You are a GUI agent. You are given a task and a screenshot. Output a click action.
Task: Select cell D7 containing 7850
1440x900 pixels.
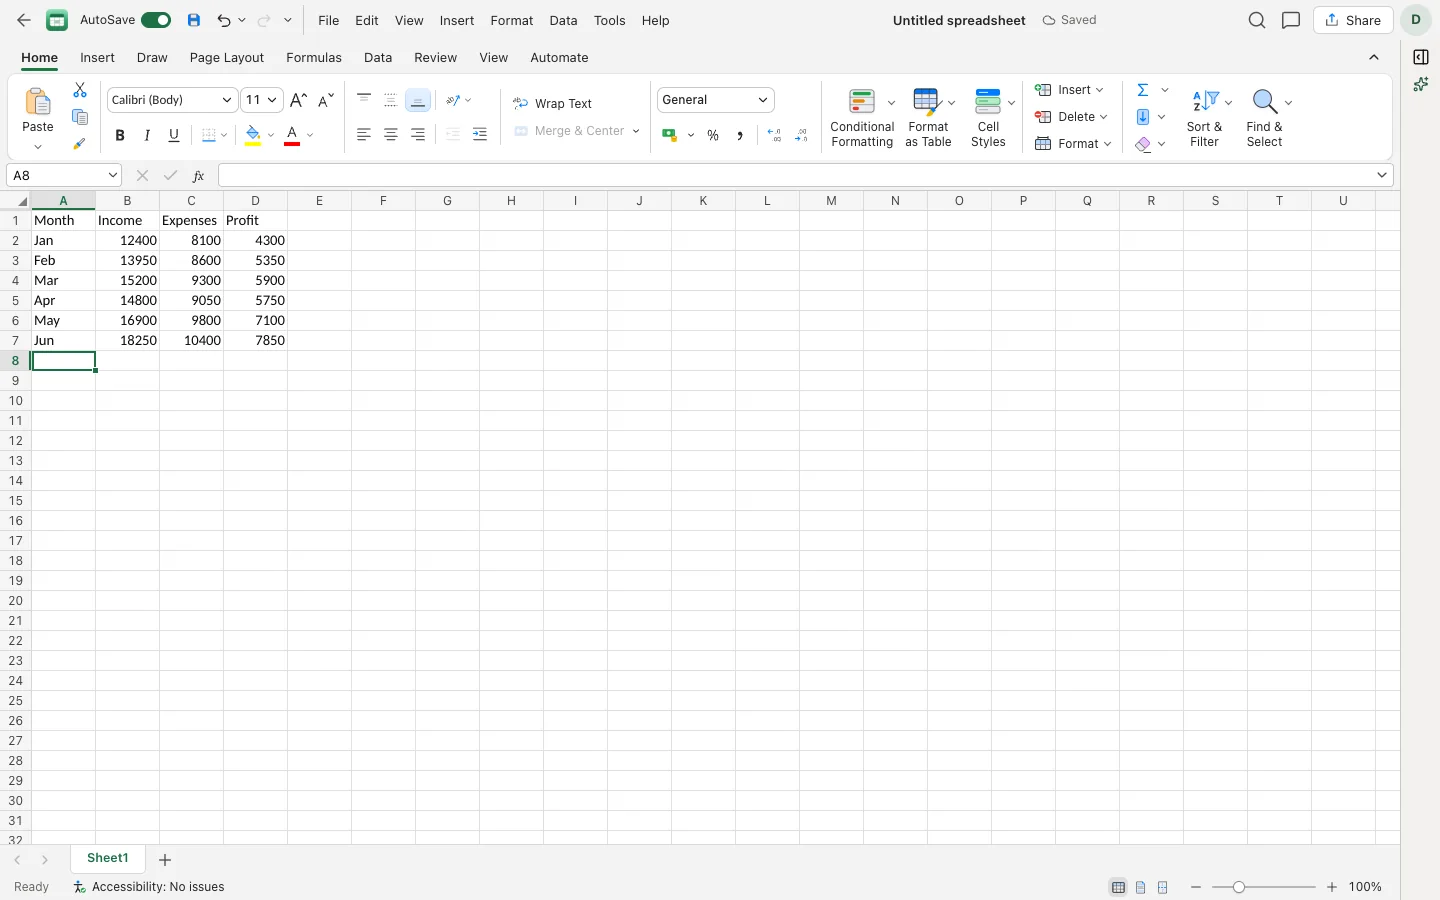click(256, 340)
